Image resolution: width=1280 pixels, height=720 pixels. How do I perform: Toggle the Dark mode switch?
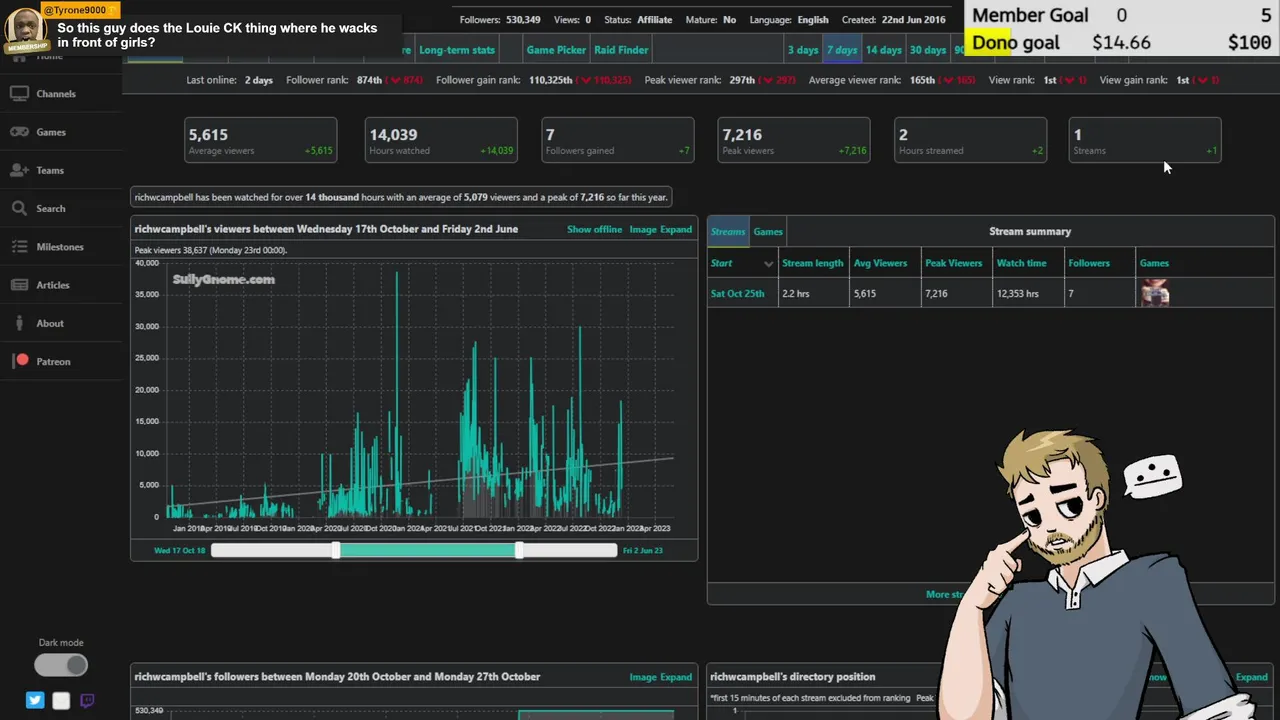tap(61, 665)
